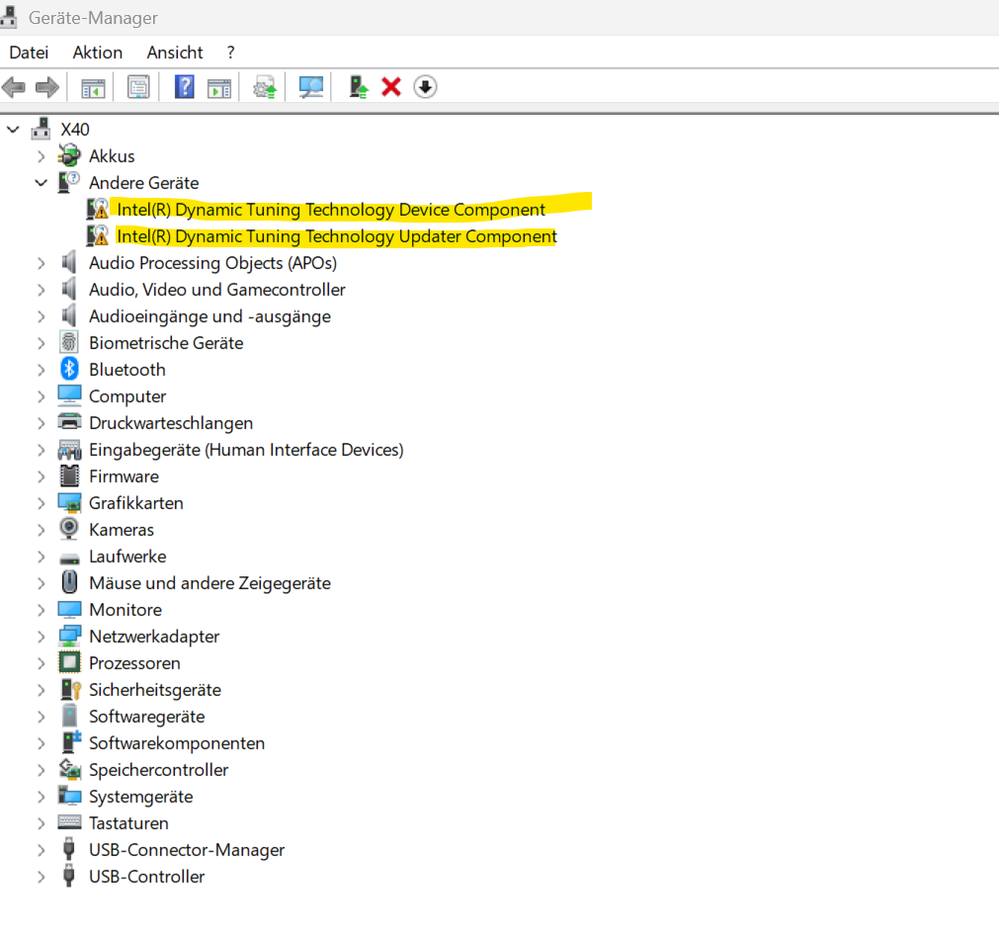Update the driver via the gear-arrow toolbar icon
This screenshot has width=999, height=949.
pyautogui.click(x=264, y=86)
